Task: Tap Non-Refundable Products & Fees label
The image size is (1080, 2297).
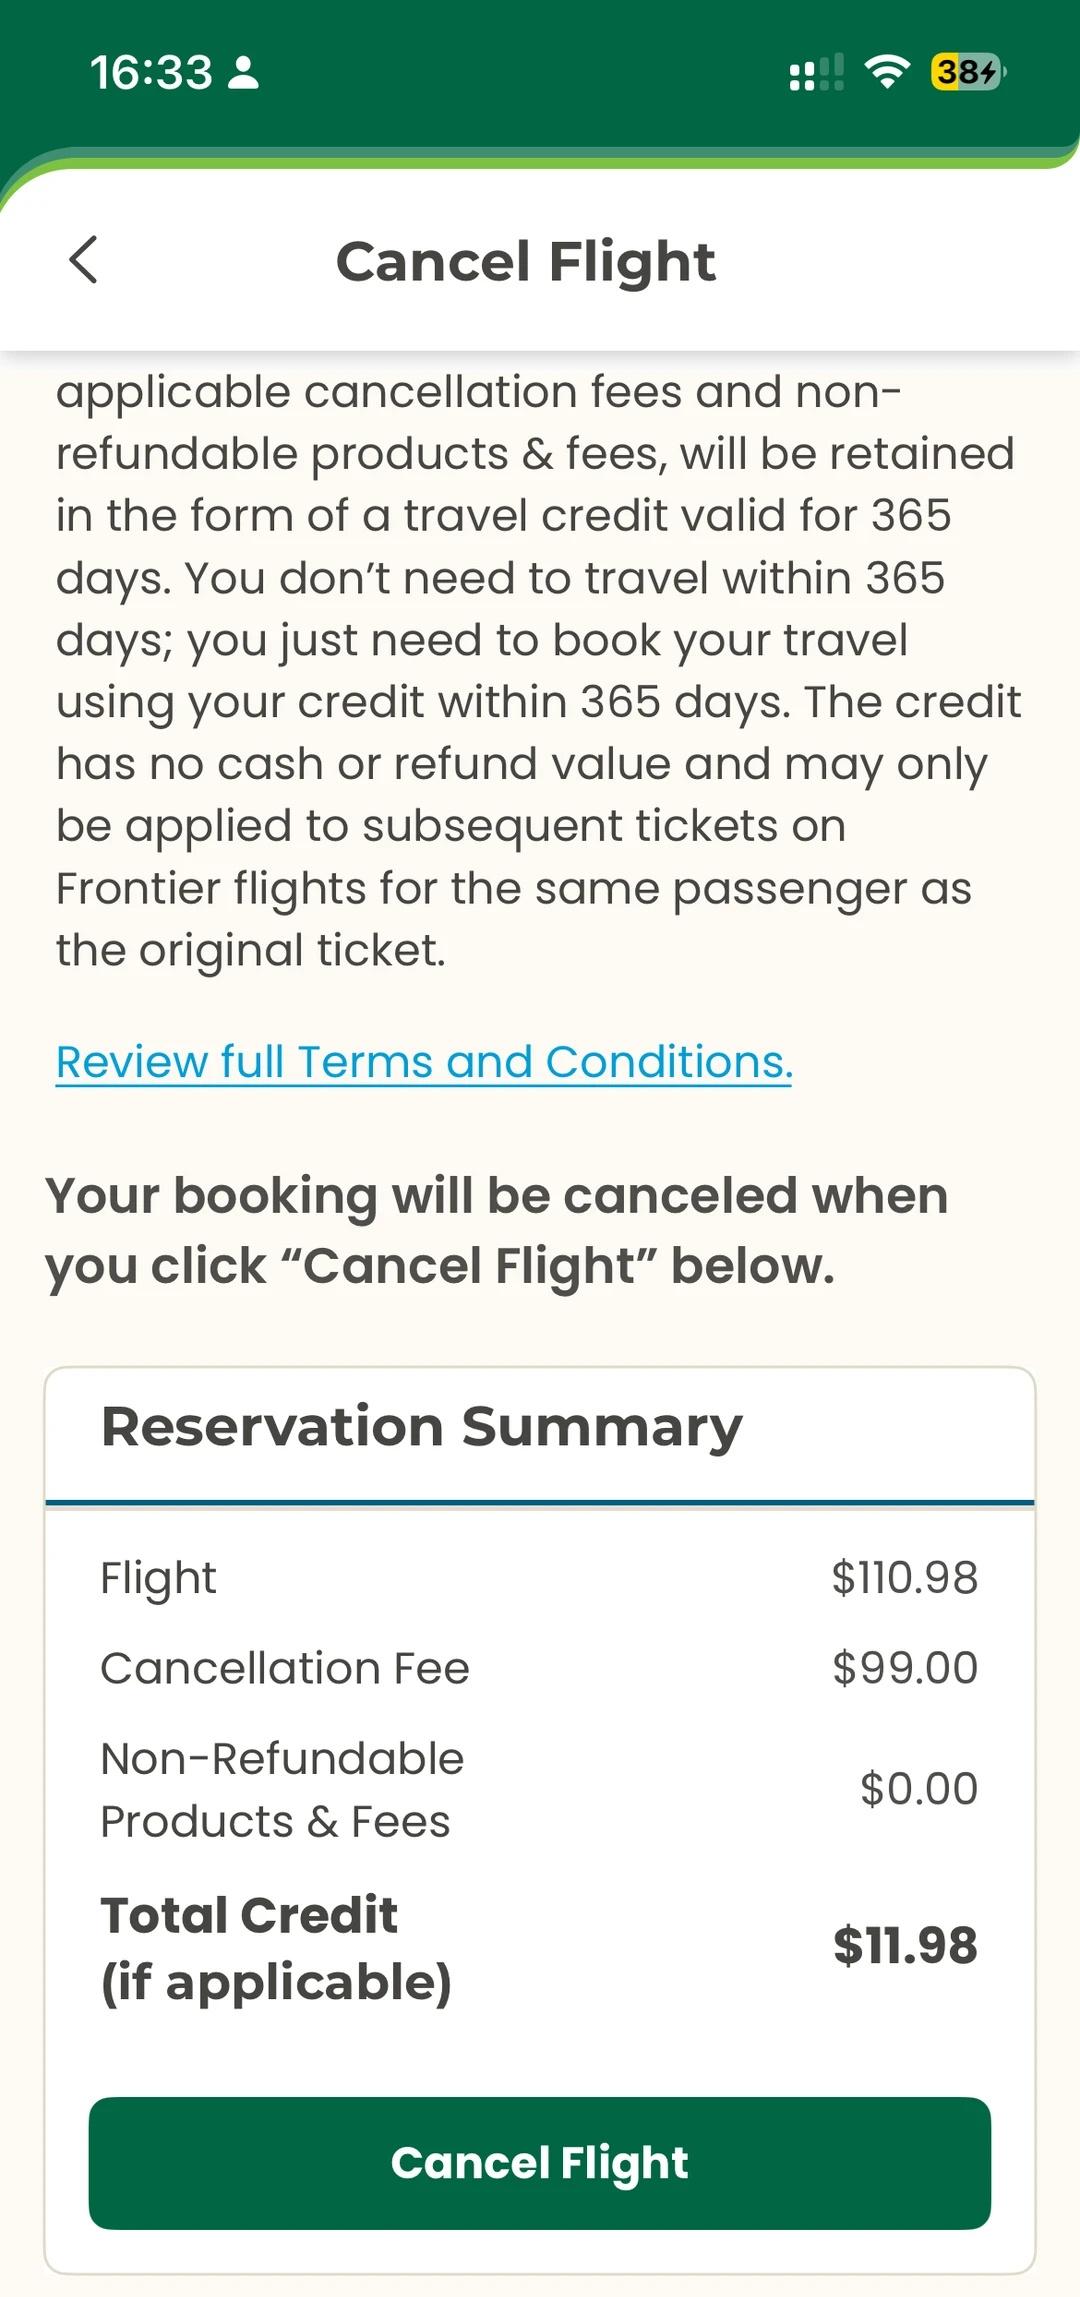Action: [282, 1789]
